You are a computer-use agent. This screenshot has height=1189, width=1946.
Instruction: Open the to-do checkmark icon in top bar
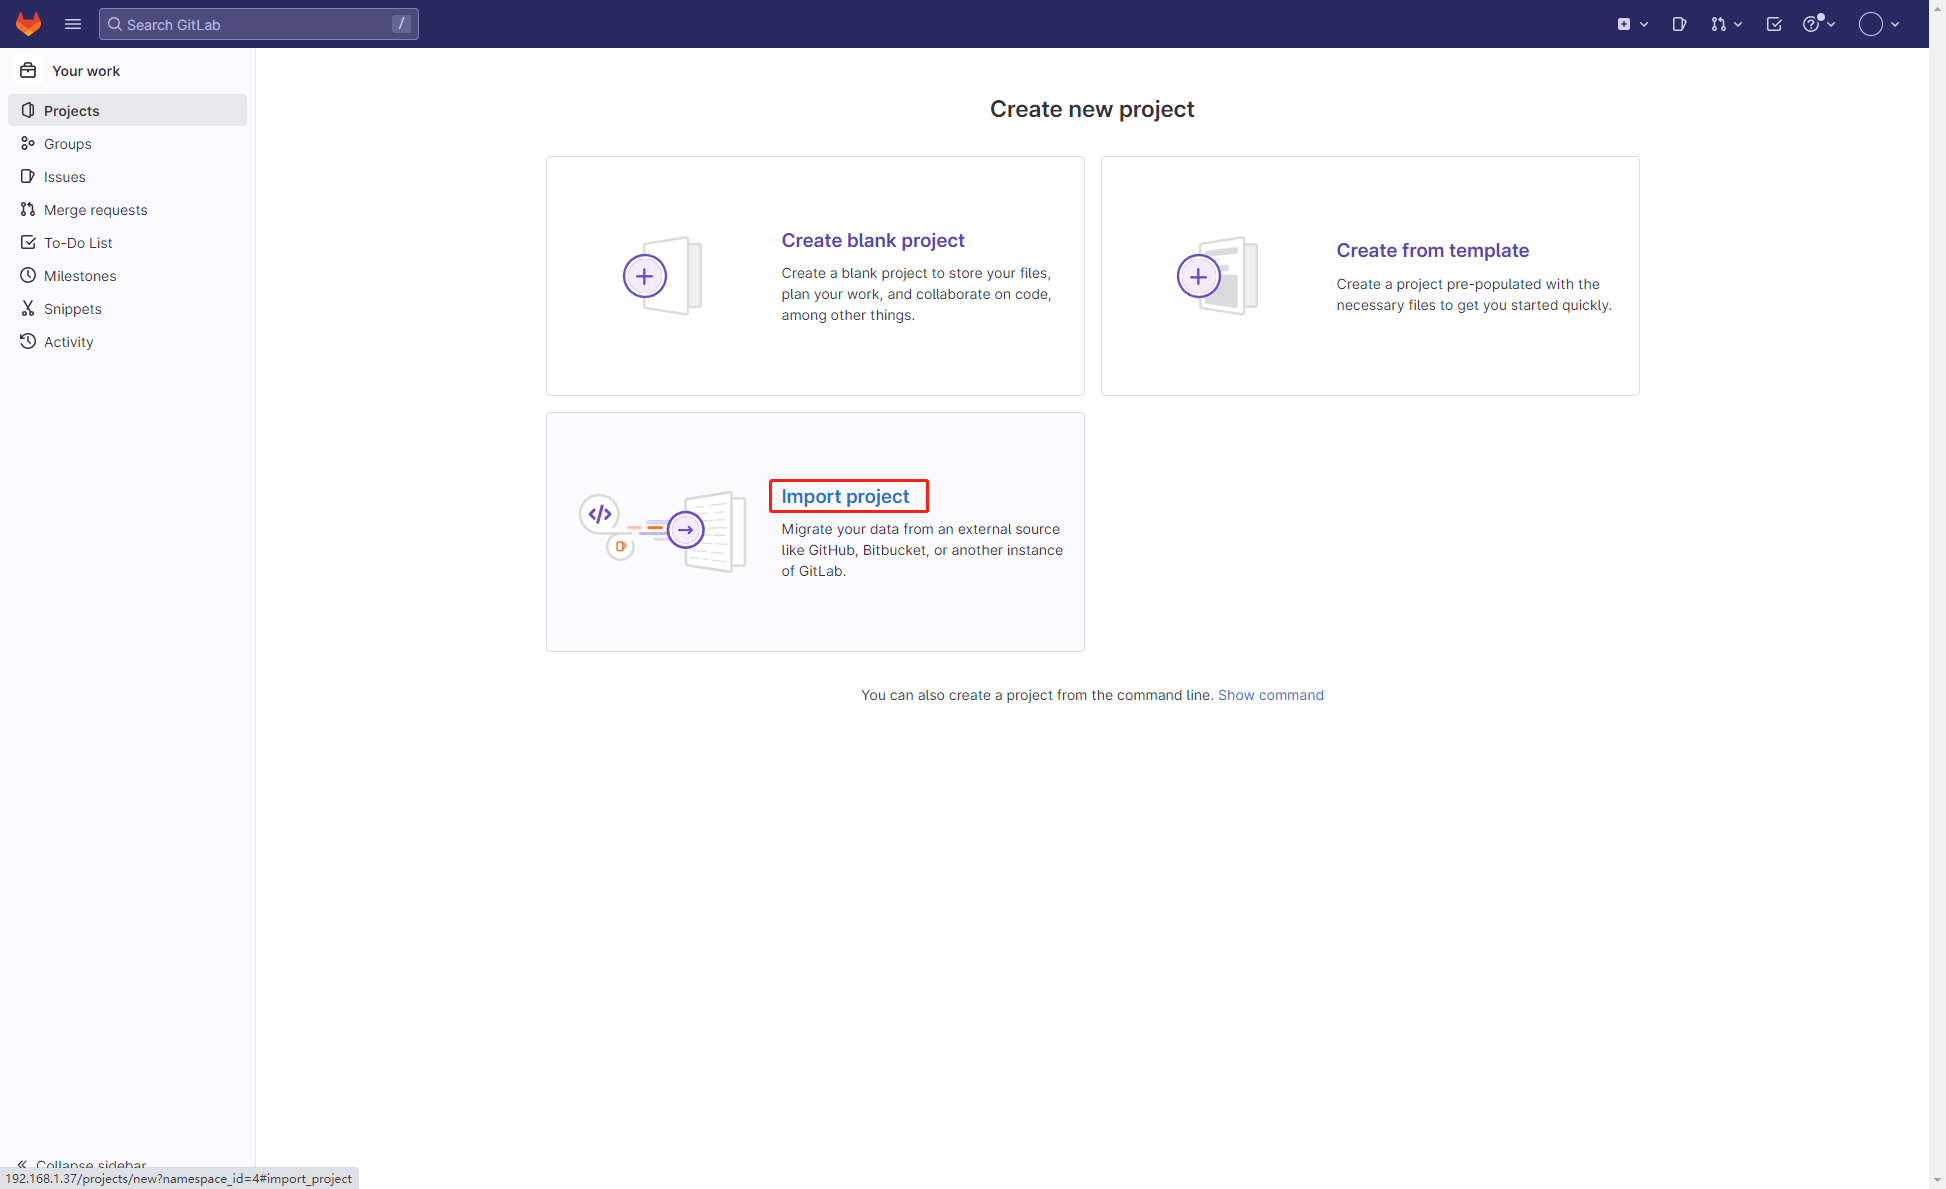tap(1774, 24)
